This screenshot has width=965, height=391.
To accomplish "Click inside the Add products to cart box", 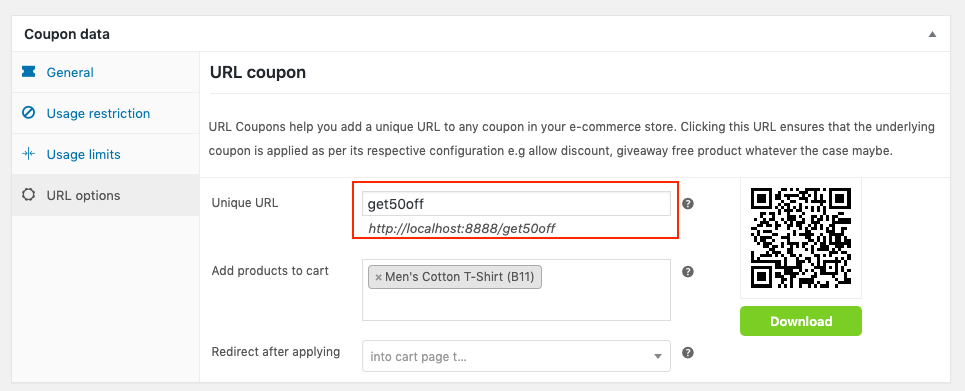I will pos(516,290).
